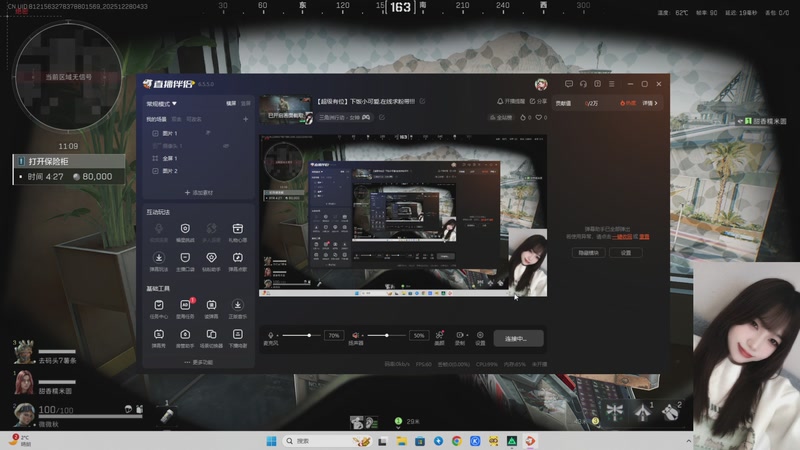The width and height of the screenshot is (800, 450).
Task: Click 添加素材 add source button
Action: (x=198, y=192)
